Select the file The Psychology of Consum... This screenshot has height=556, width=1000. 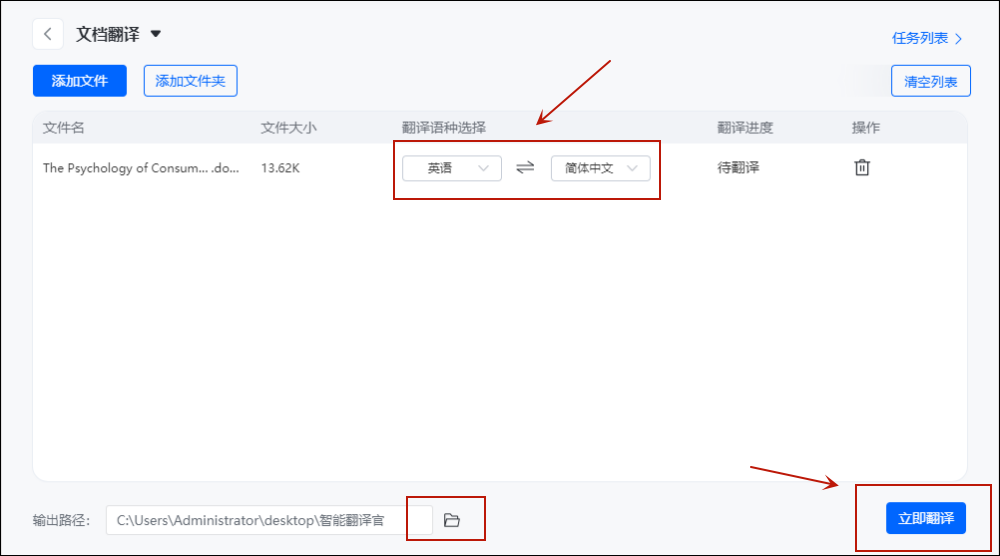click(141, 168)
